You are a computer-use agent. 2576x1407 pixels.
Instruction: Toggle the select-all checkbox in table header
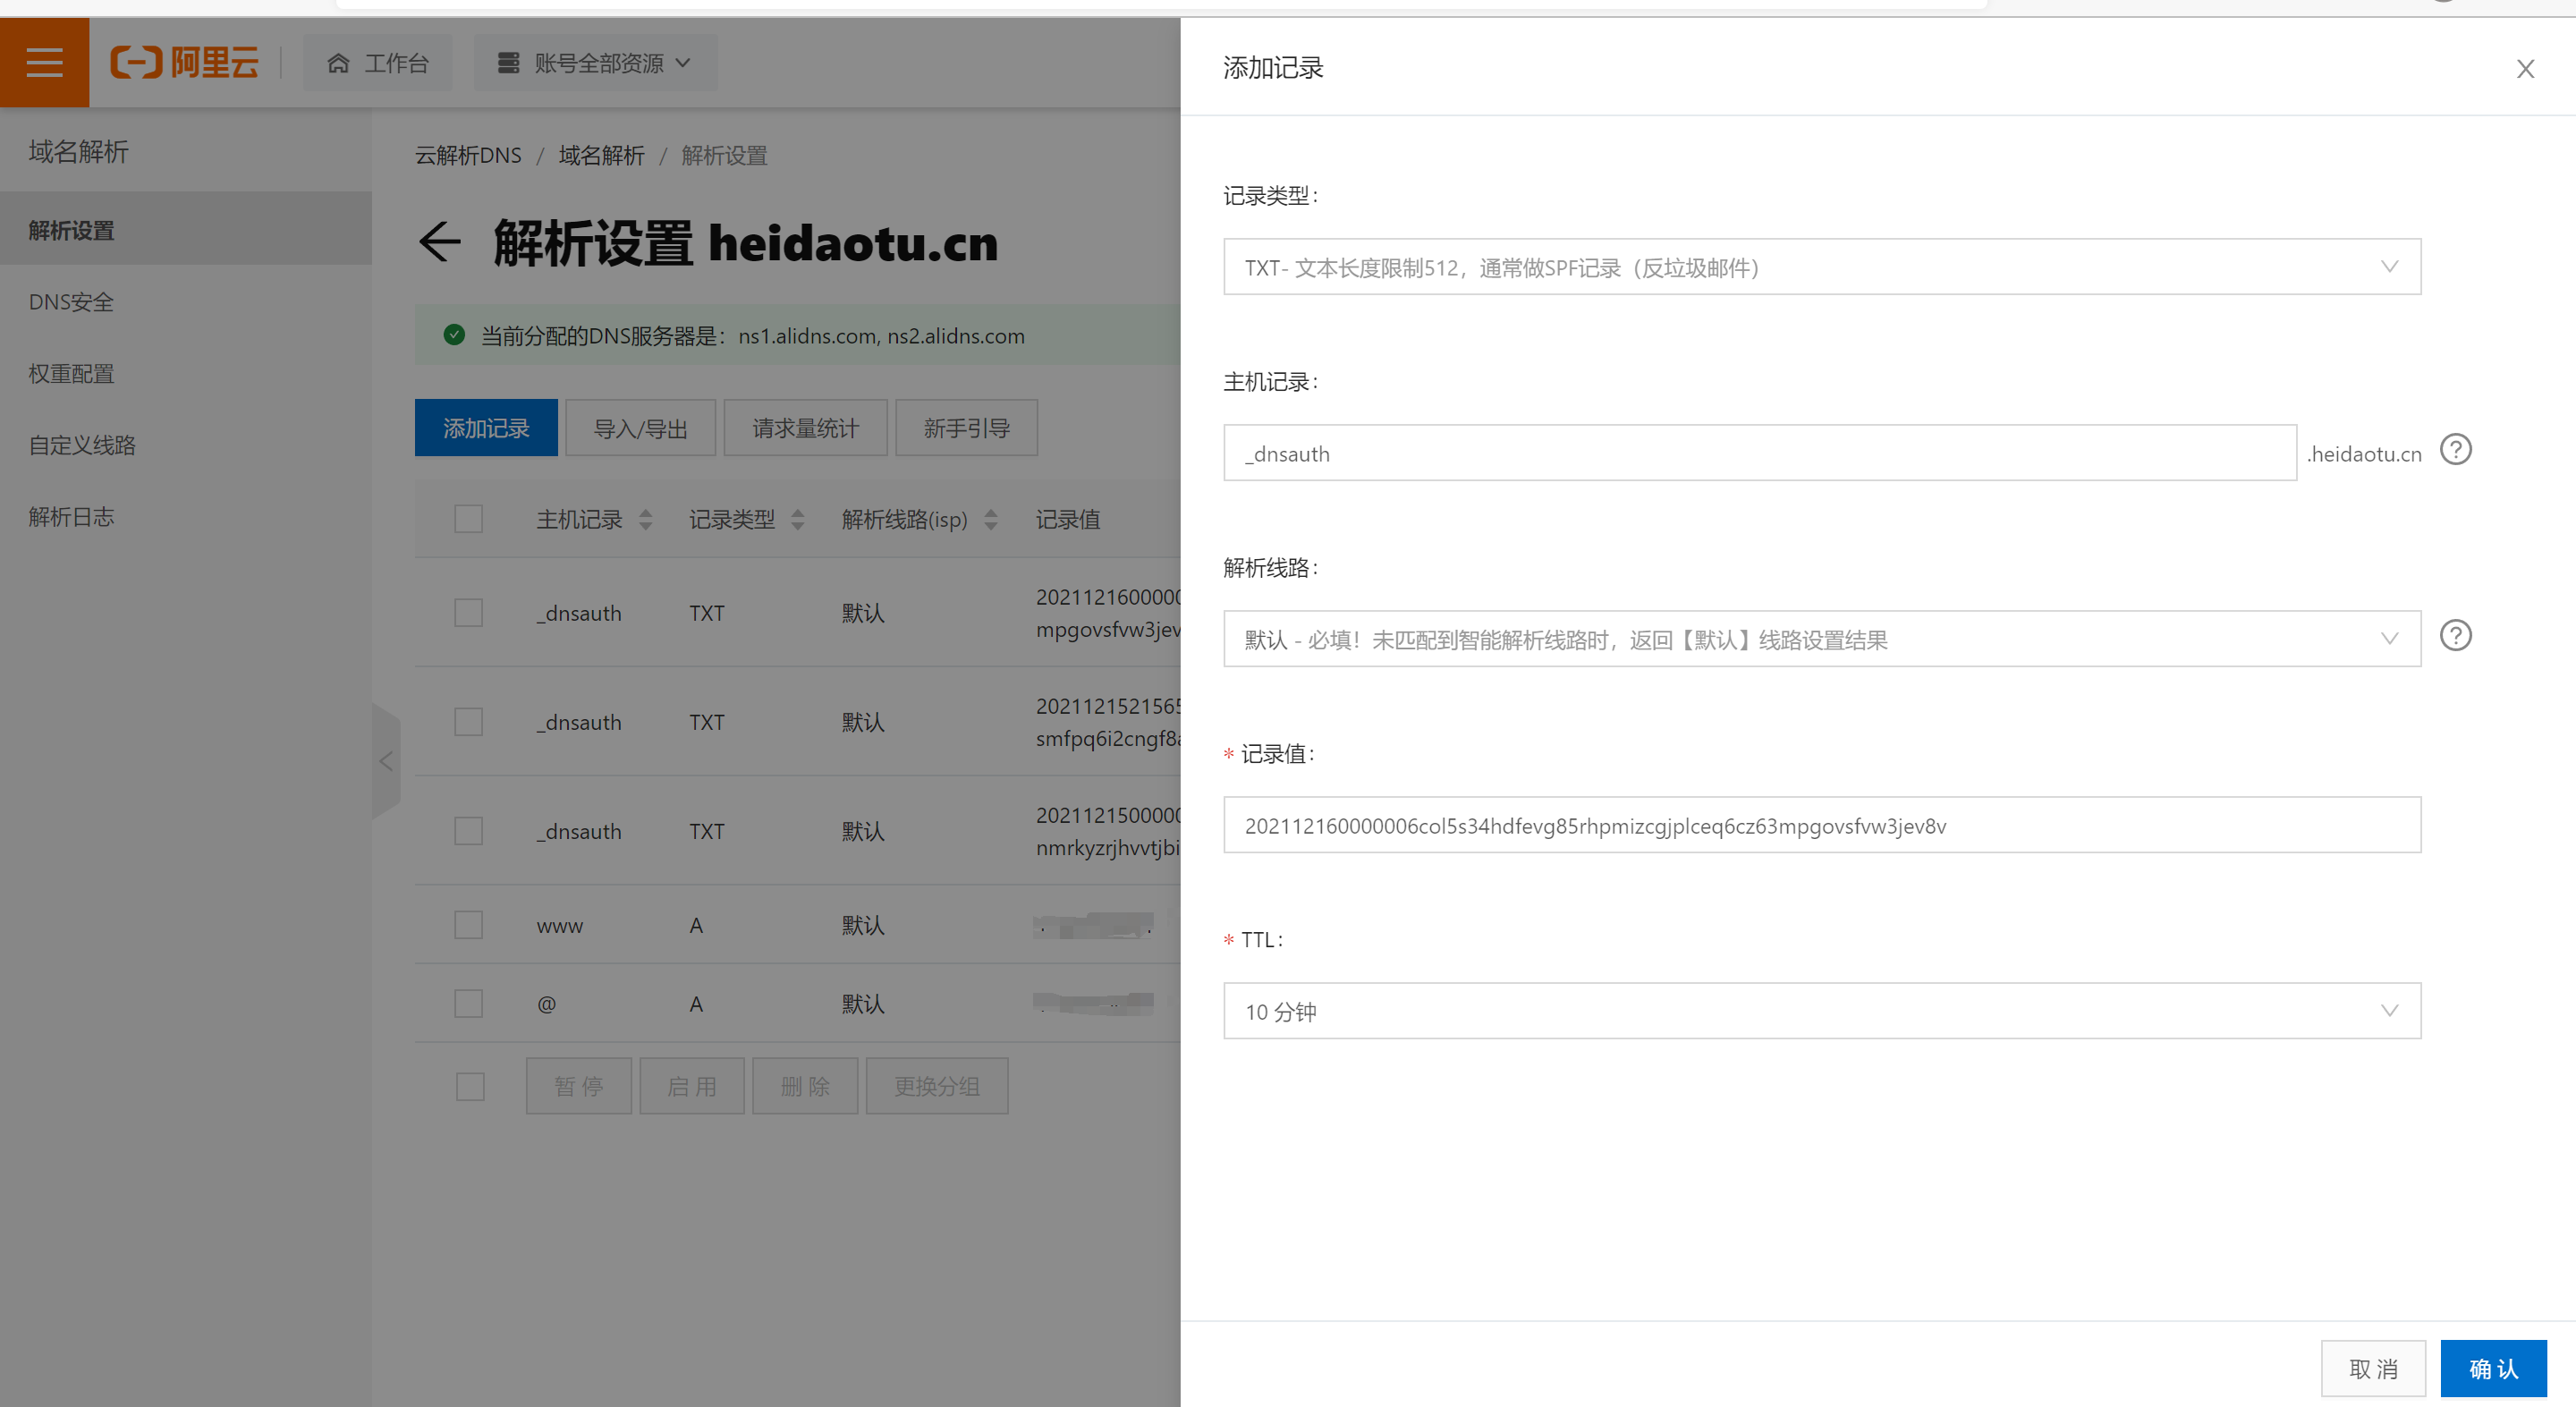click(469, 519)
